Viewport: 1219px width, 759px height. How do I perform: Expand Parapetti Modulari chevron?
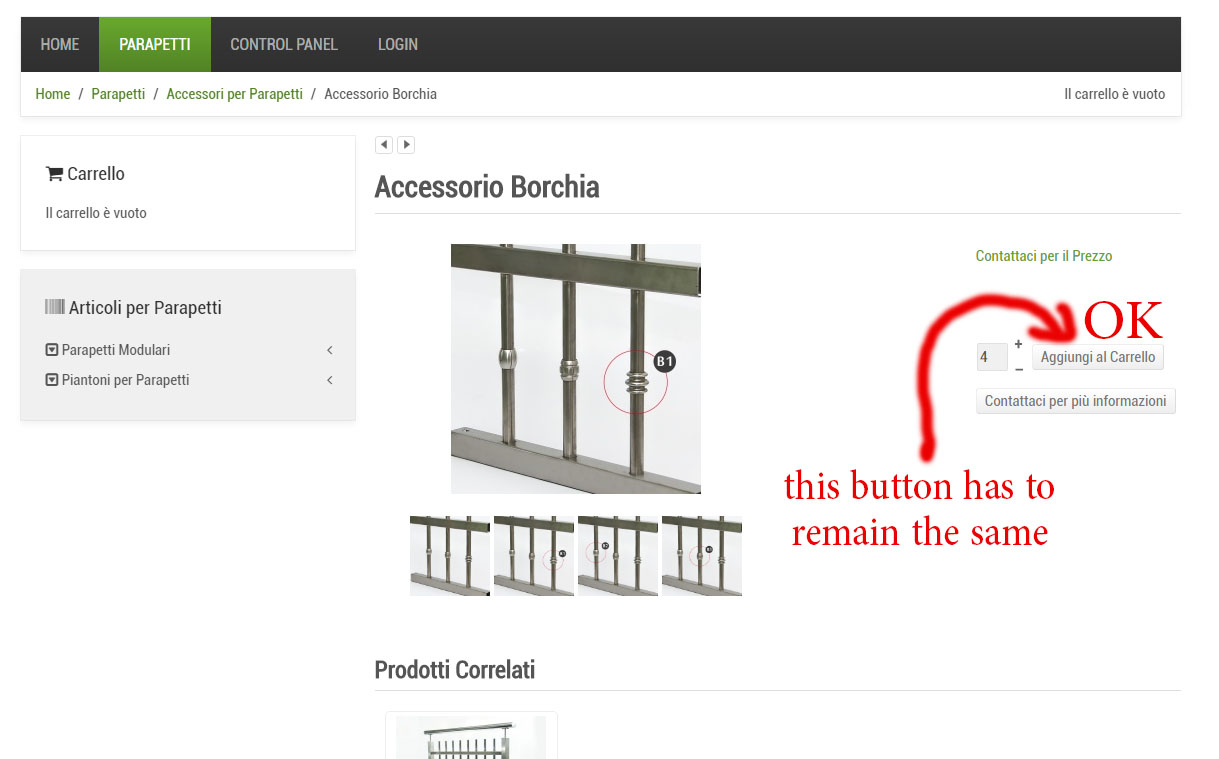329,350
